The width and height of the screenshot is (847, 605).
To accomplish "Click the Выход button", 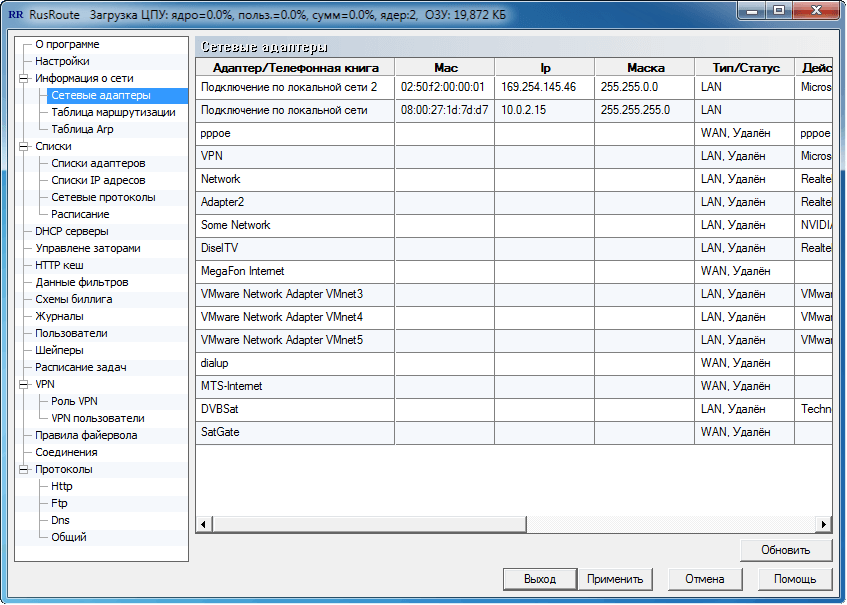I will tap(540, 579).
